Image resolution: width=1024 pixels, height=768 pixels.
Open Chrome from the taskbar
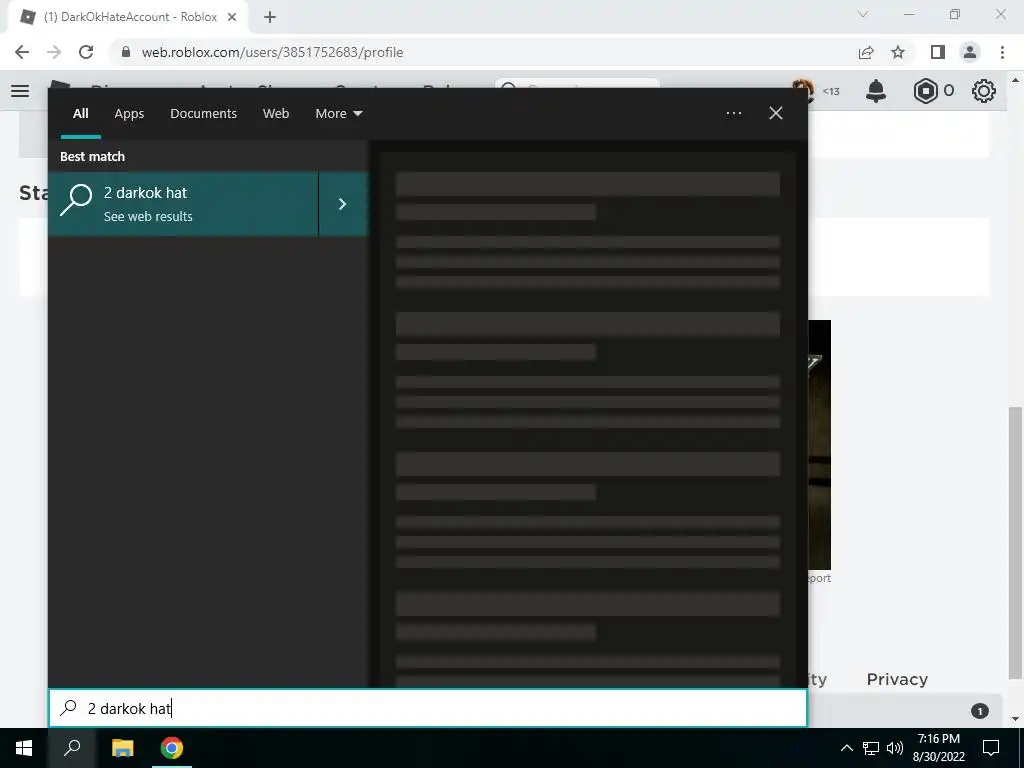172,748
